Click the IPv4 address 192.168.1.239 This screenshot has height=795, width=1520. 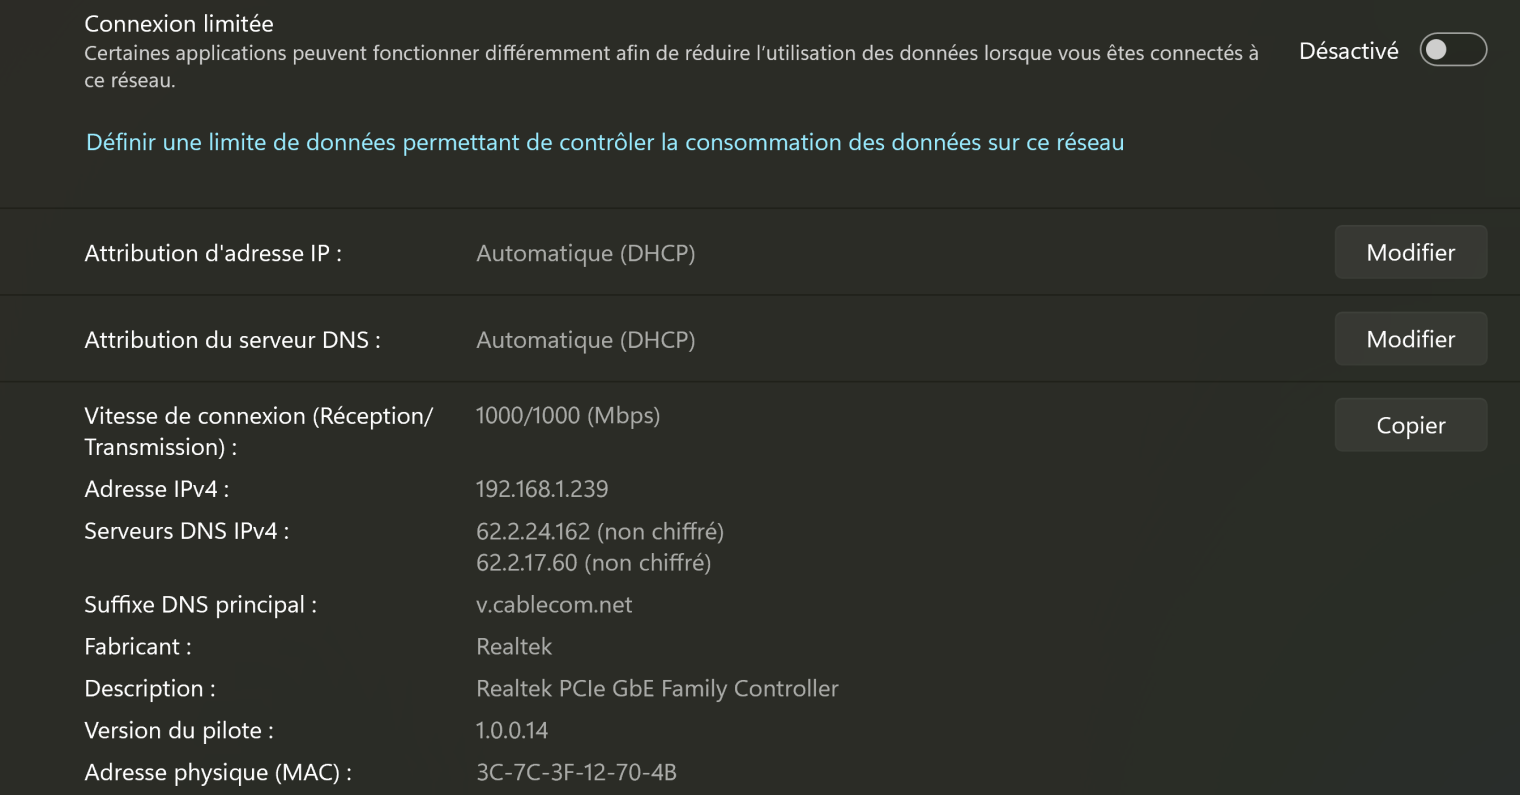tap(542, 489)
